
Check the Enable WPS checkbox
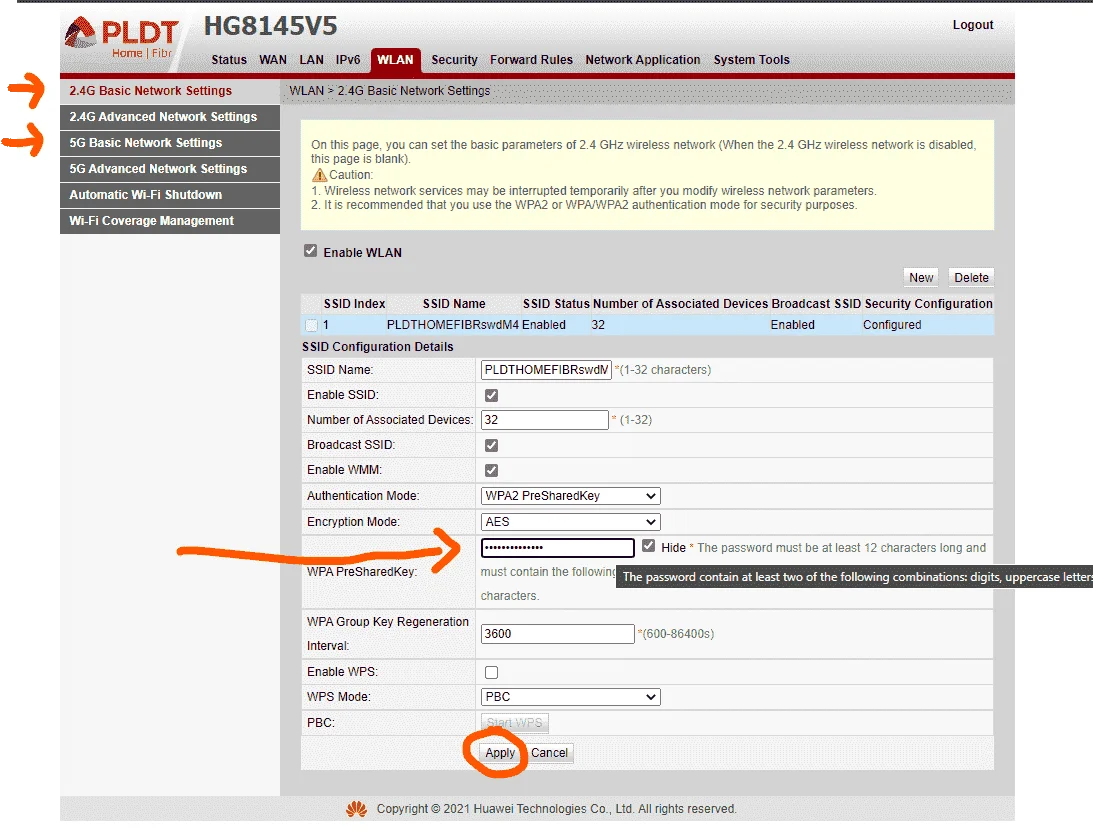[491, 673]
